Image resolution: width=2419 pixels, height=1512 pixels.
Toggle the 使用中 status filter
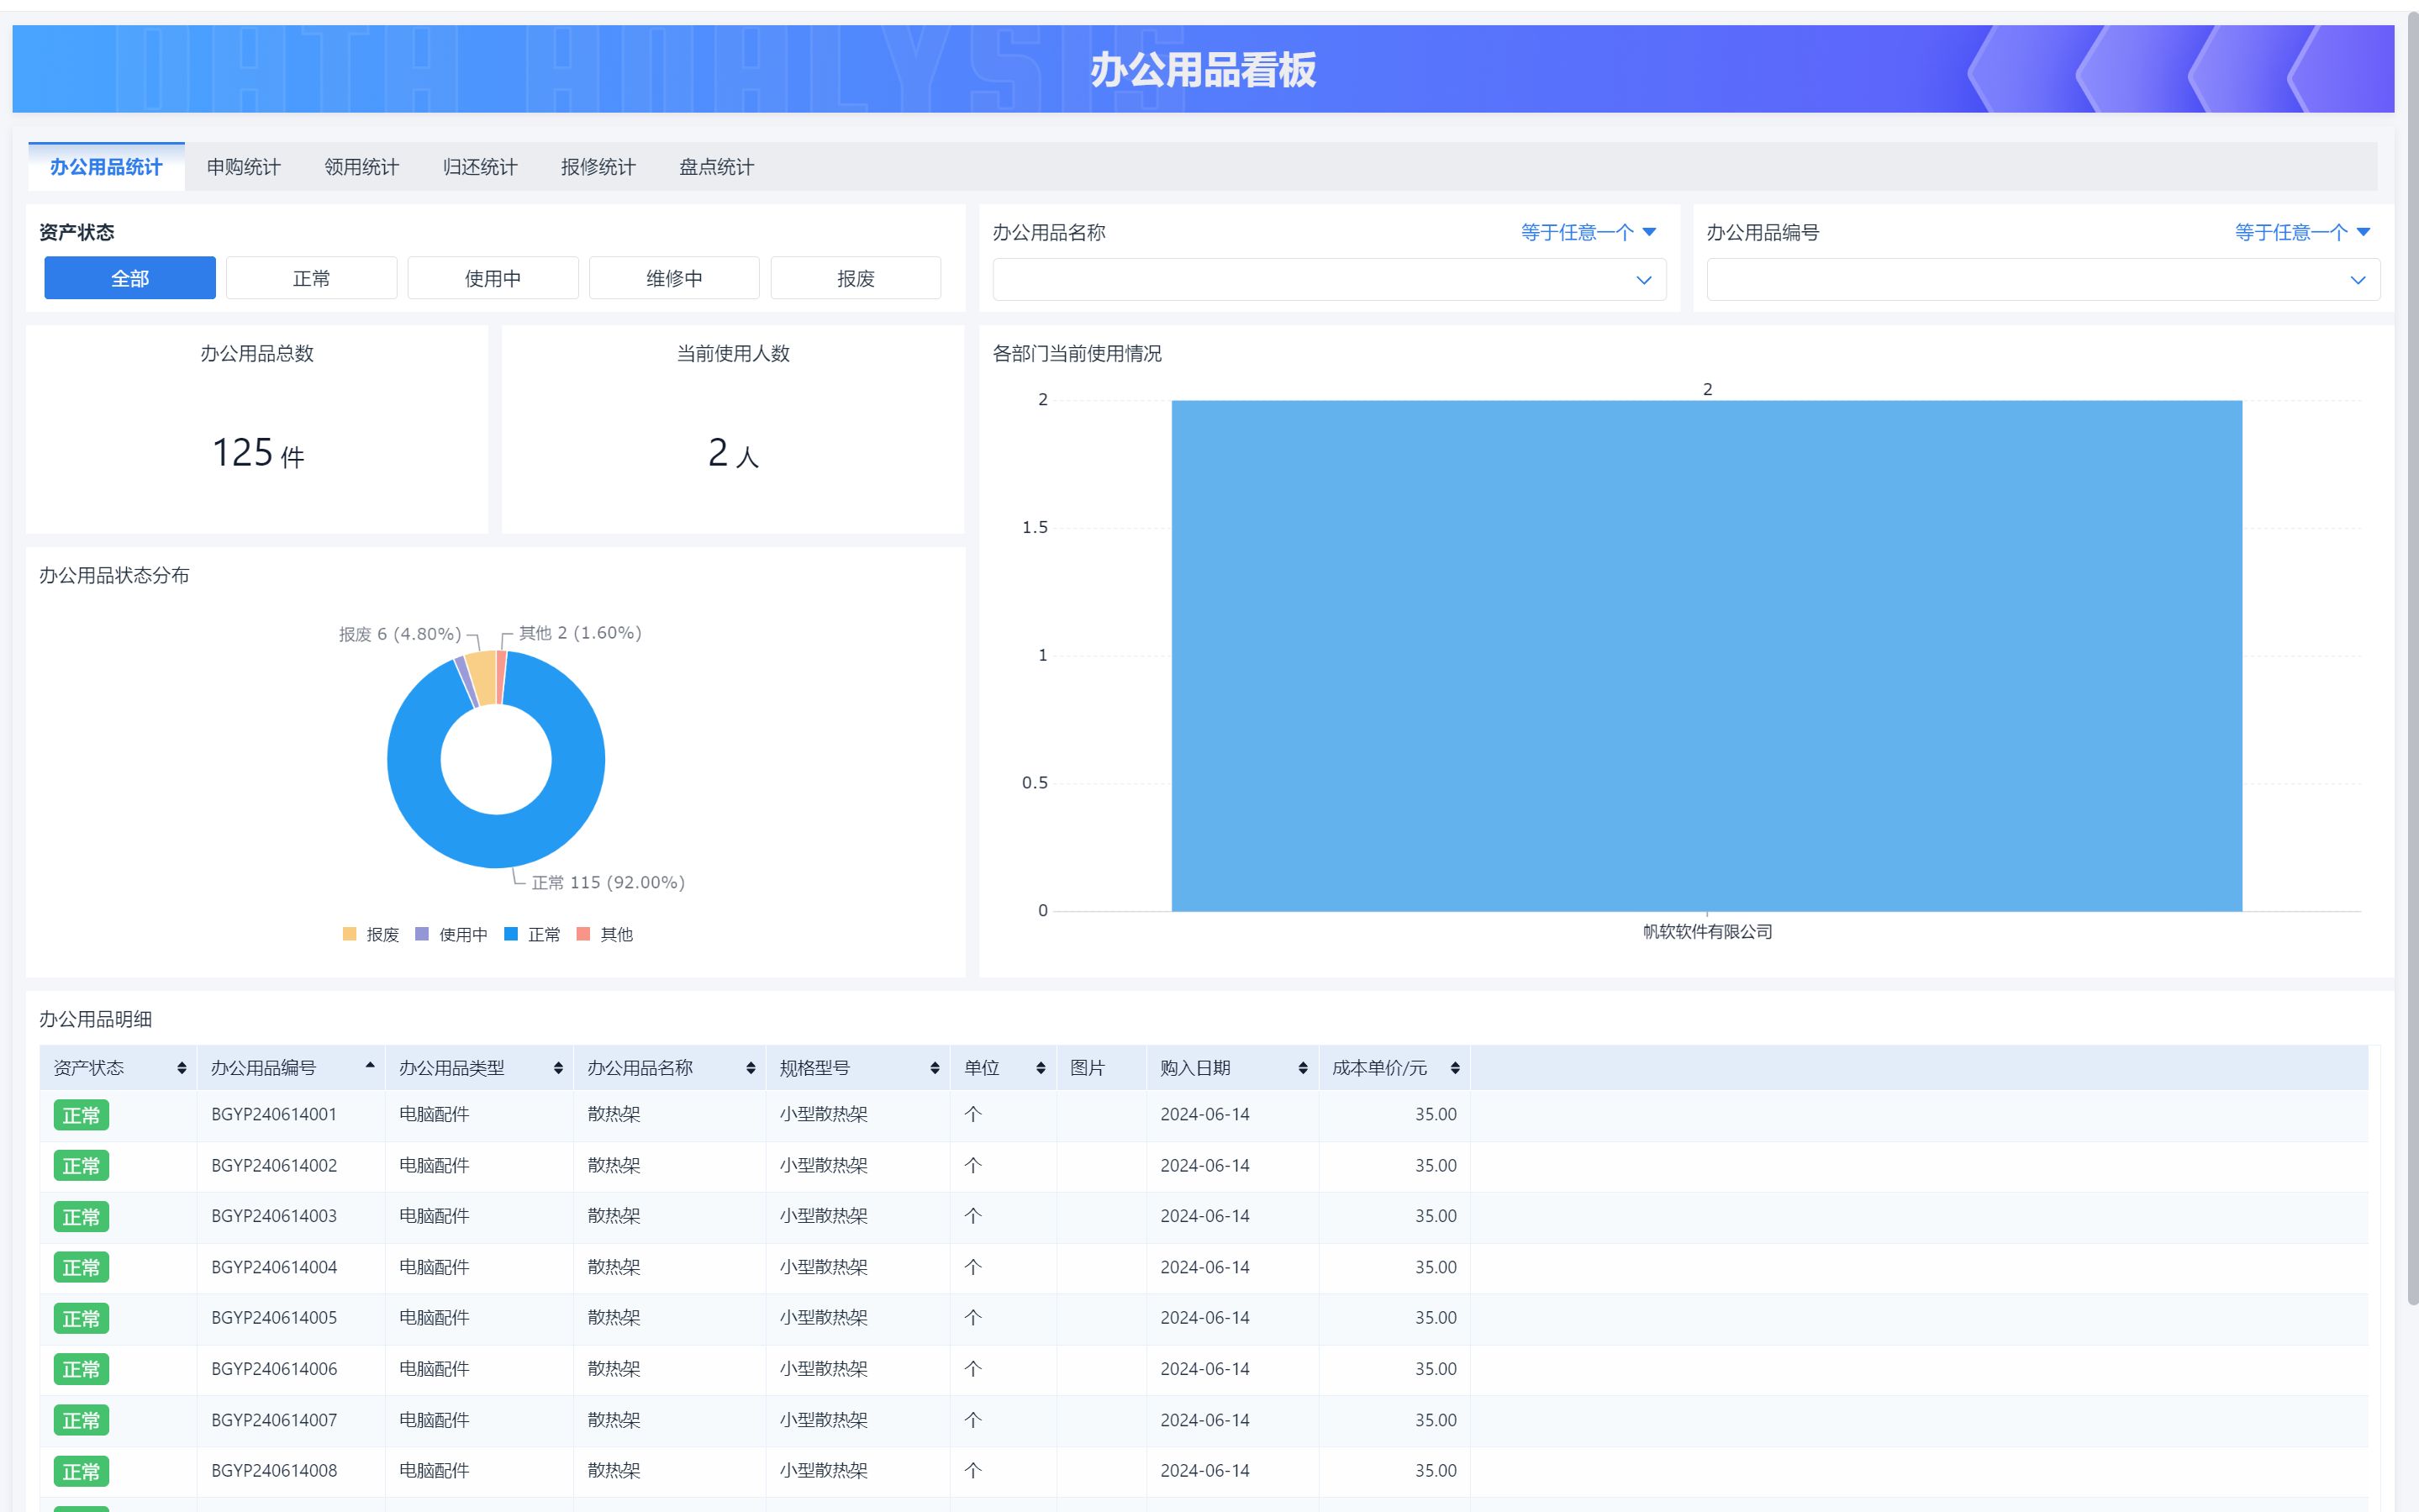coord(493,278)
